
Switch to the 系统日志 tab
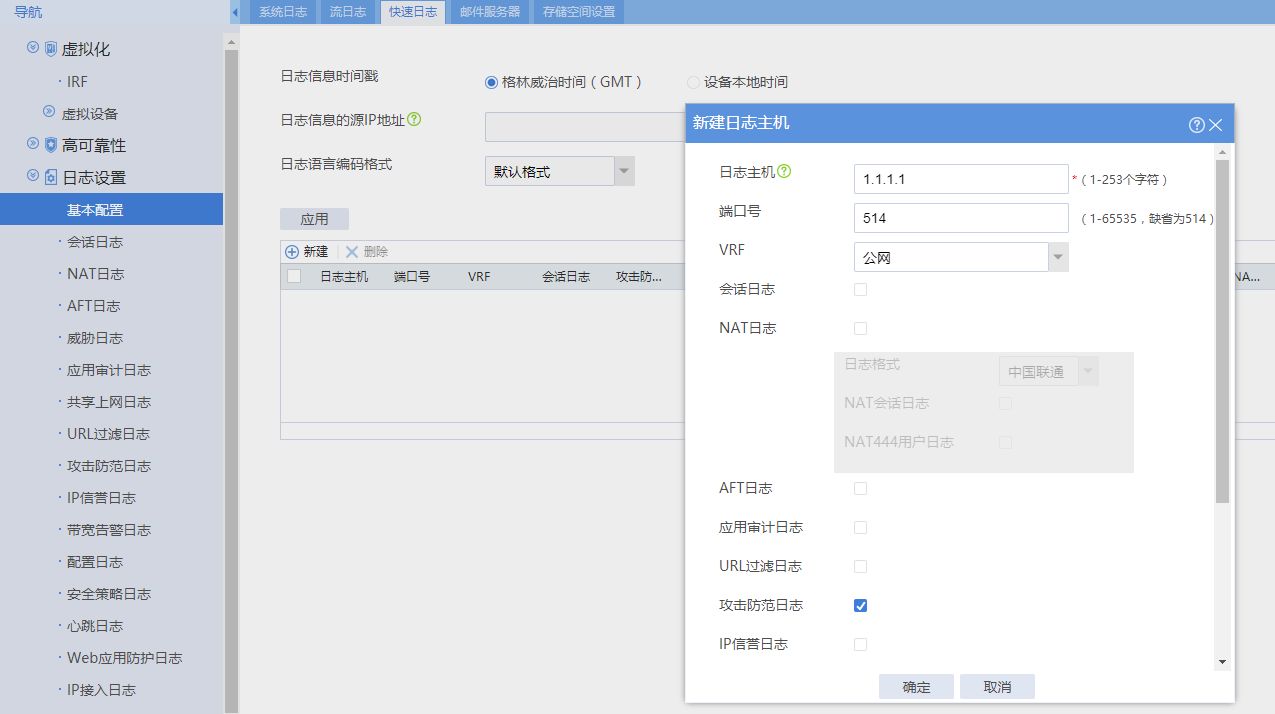point(283,12)
